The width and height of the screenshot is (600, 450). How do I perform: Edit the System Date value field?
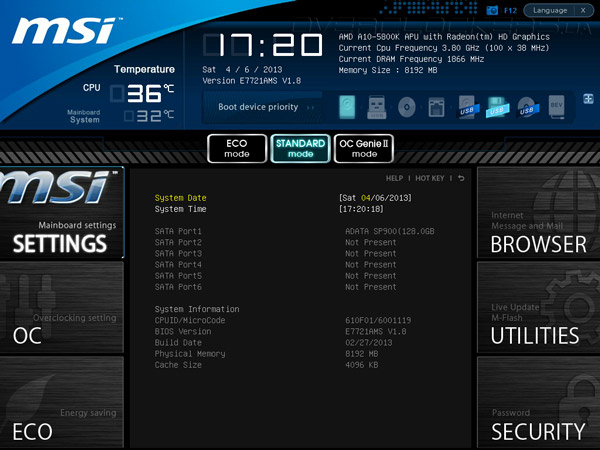(375, 198)
